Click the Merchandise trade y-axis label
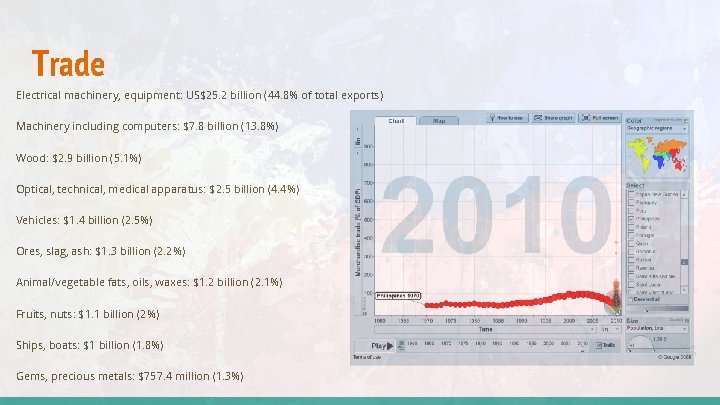 click(x=357, y=232)
